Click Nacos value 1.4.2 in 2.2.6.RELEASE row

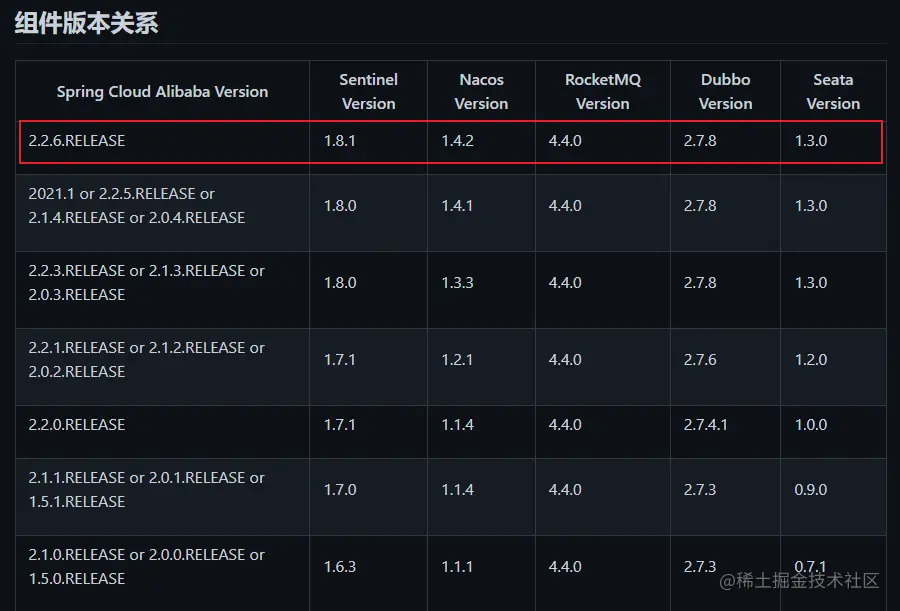457,141
